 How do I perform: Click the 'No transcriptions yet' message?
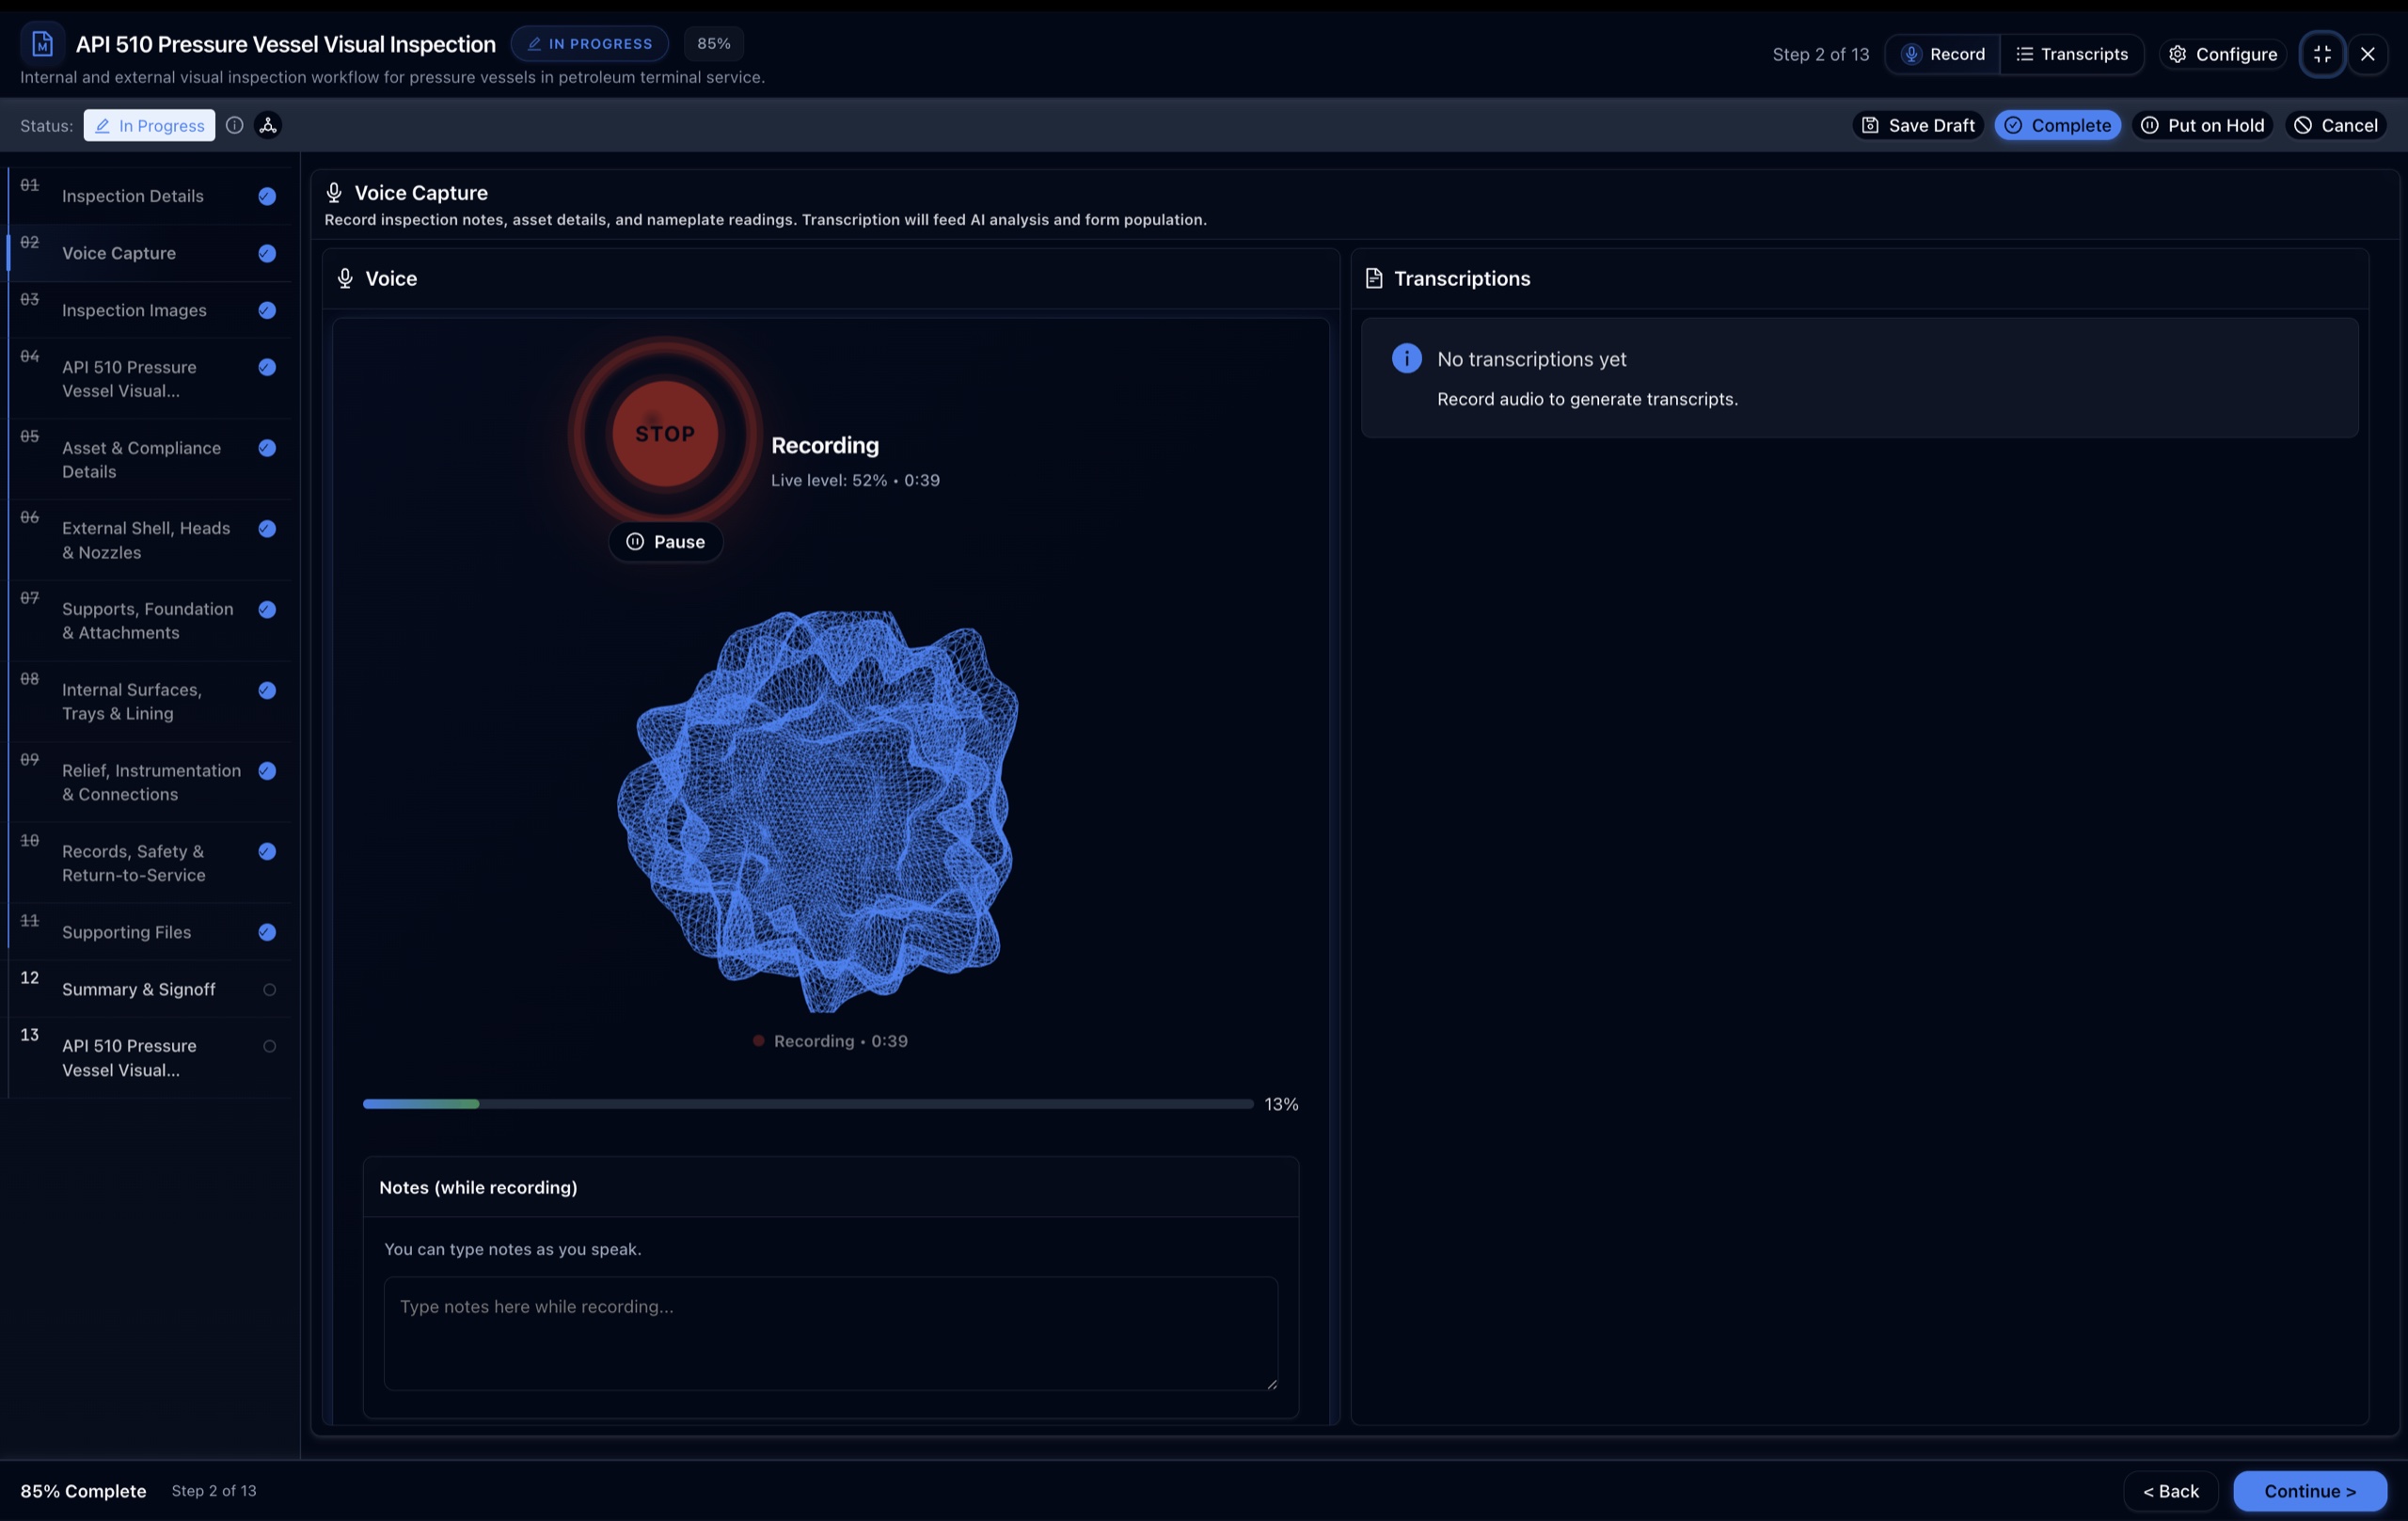(1531, 359)
